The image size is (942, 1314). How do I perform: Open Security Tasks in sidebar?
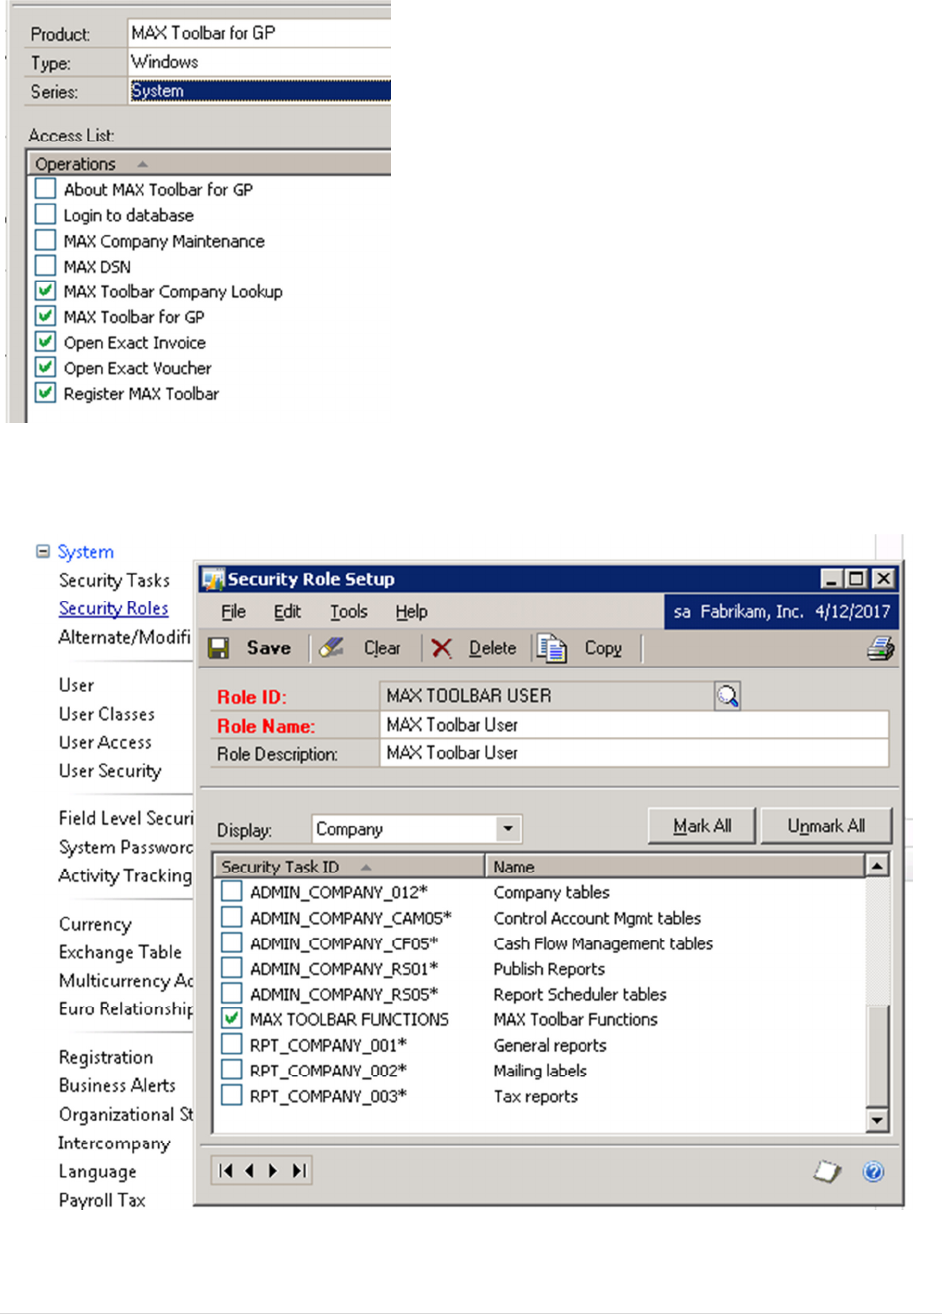pyautogui.click(x=114, y=580)
